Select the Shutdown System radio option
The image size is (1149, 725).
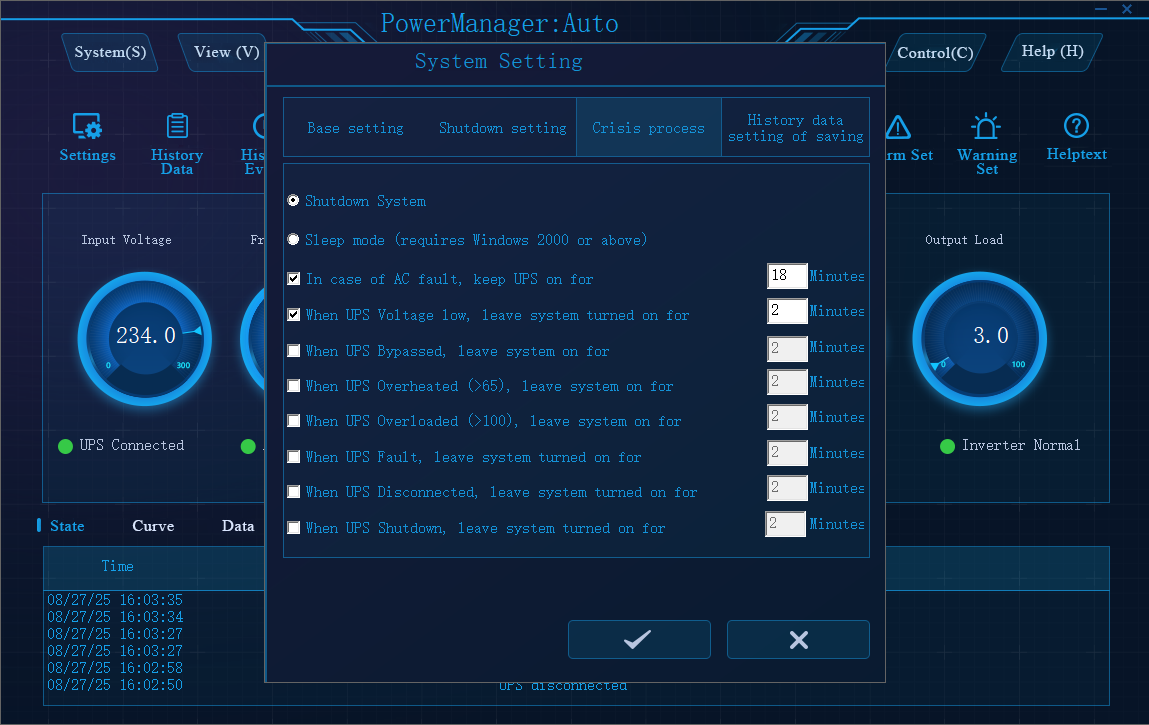(293, 201)
